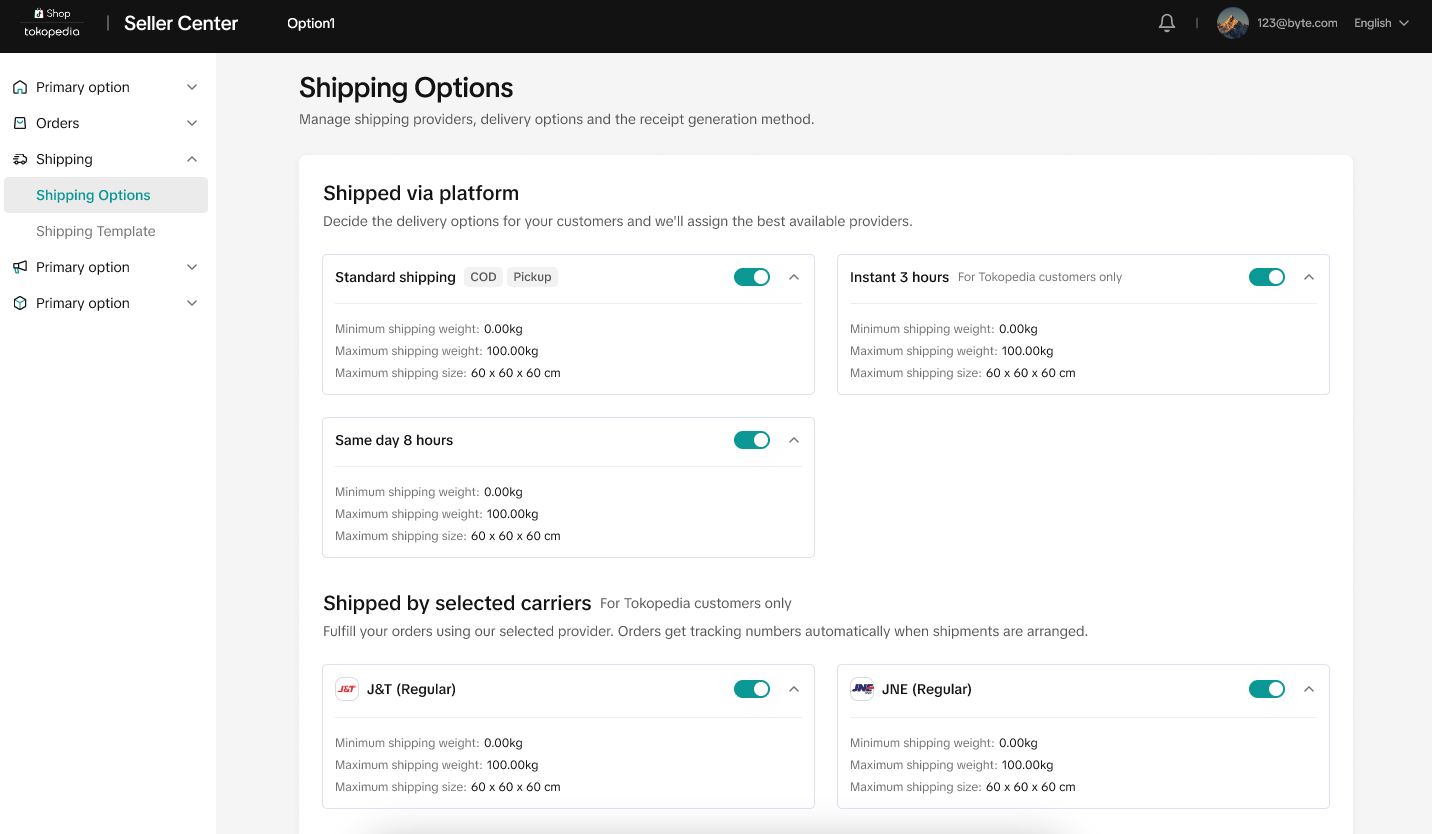Collapse the Standard shipping card
This screenshot has width=1432, height=834.
(x=794, y=277)
